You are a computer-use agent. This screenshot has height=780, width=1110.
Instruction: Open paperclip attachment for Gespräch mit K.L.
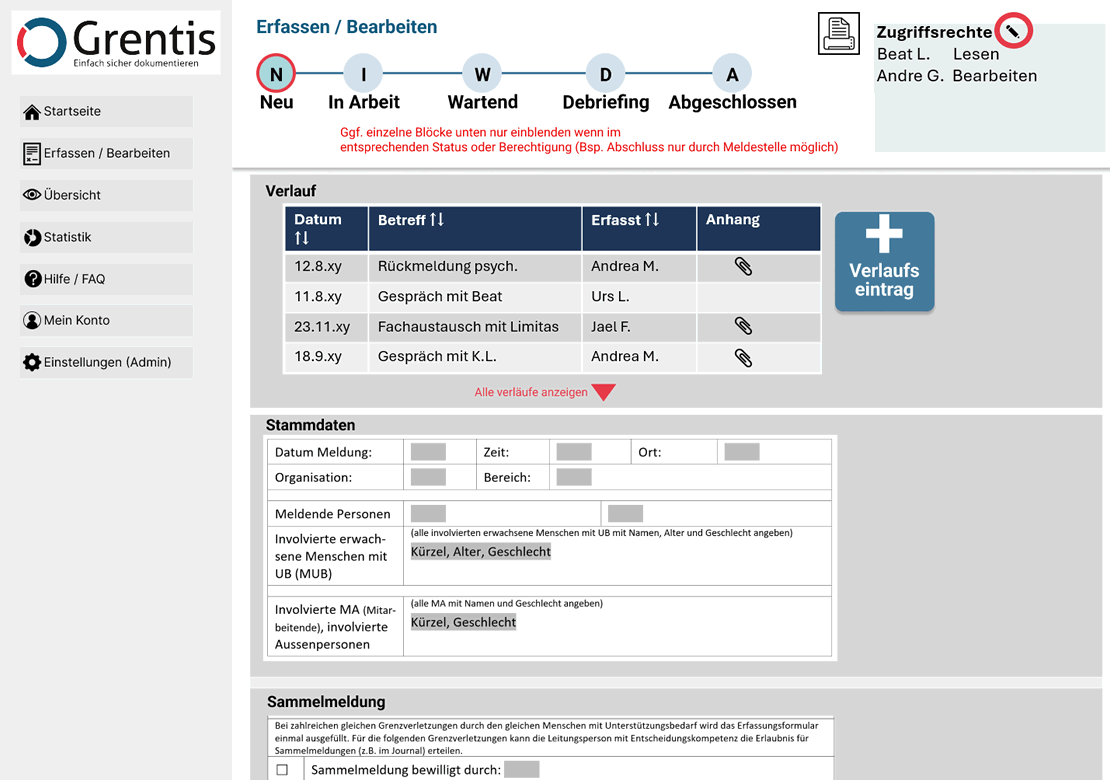[743, 357]
